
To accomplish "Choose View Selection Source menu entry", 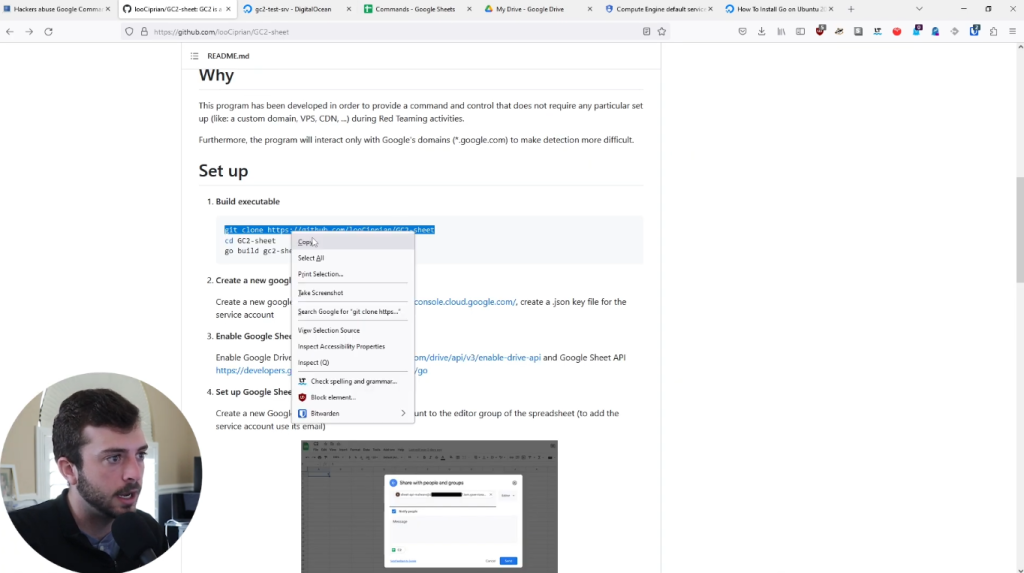I will [353, 331].
